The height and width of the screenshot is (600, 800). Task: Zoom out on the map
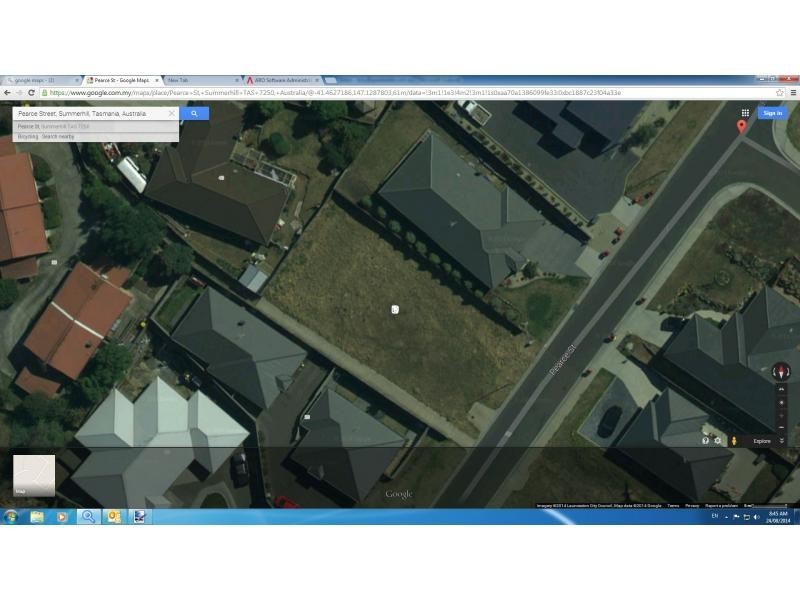tap(781, 428)
